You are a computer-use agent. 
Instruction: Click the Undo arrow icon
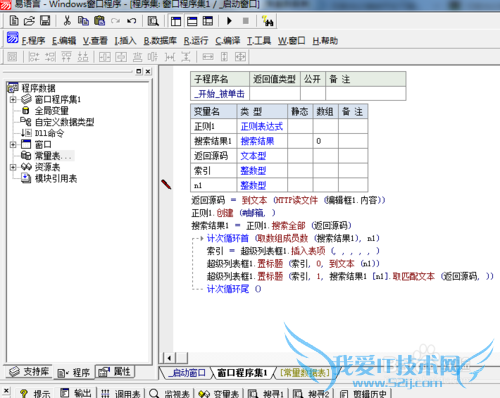[x=131, y=21]
